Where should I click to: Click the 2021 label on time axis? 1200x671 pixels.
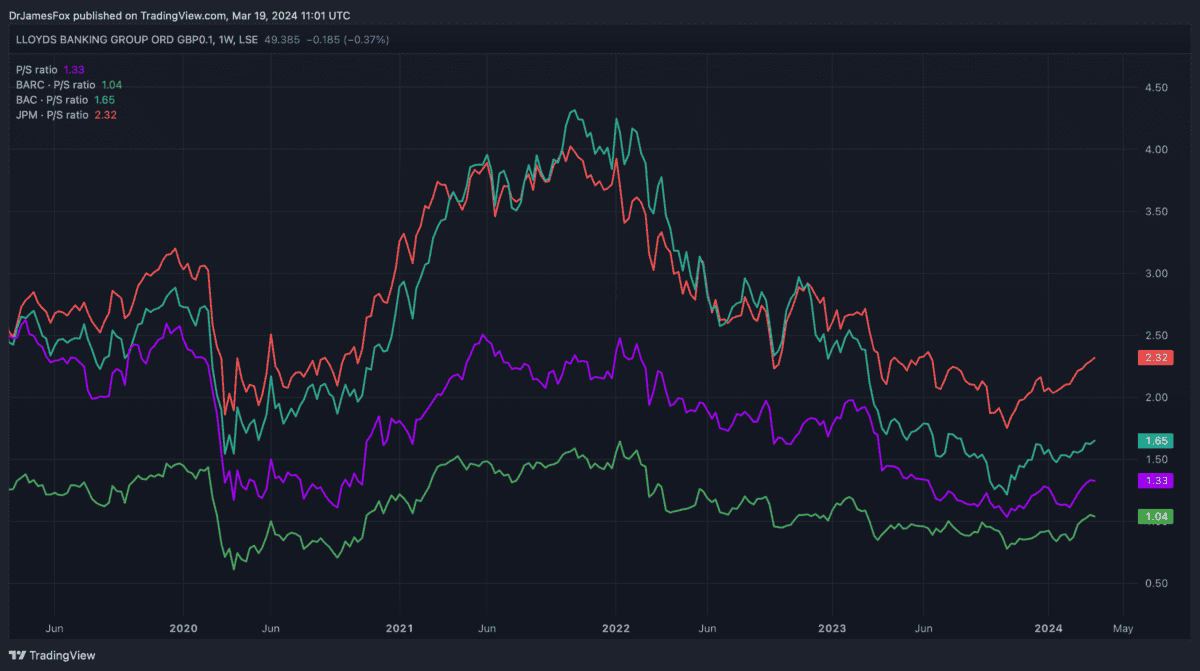[399, 628]
